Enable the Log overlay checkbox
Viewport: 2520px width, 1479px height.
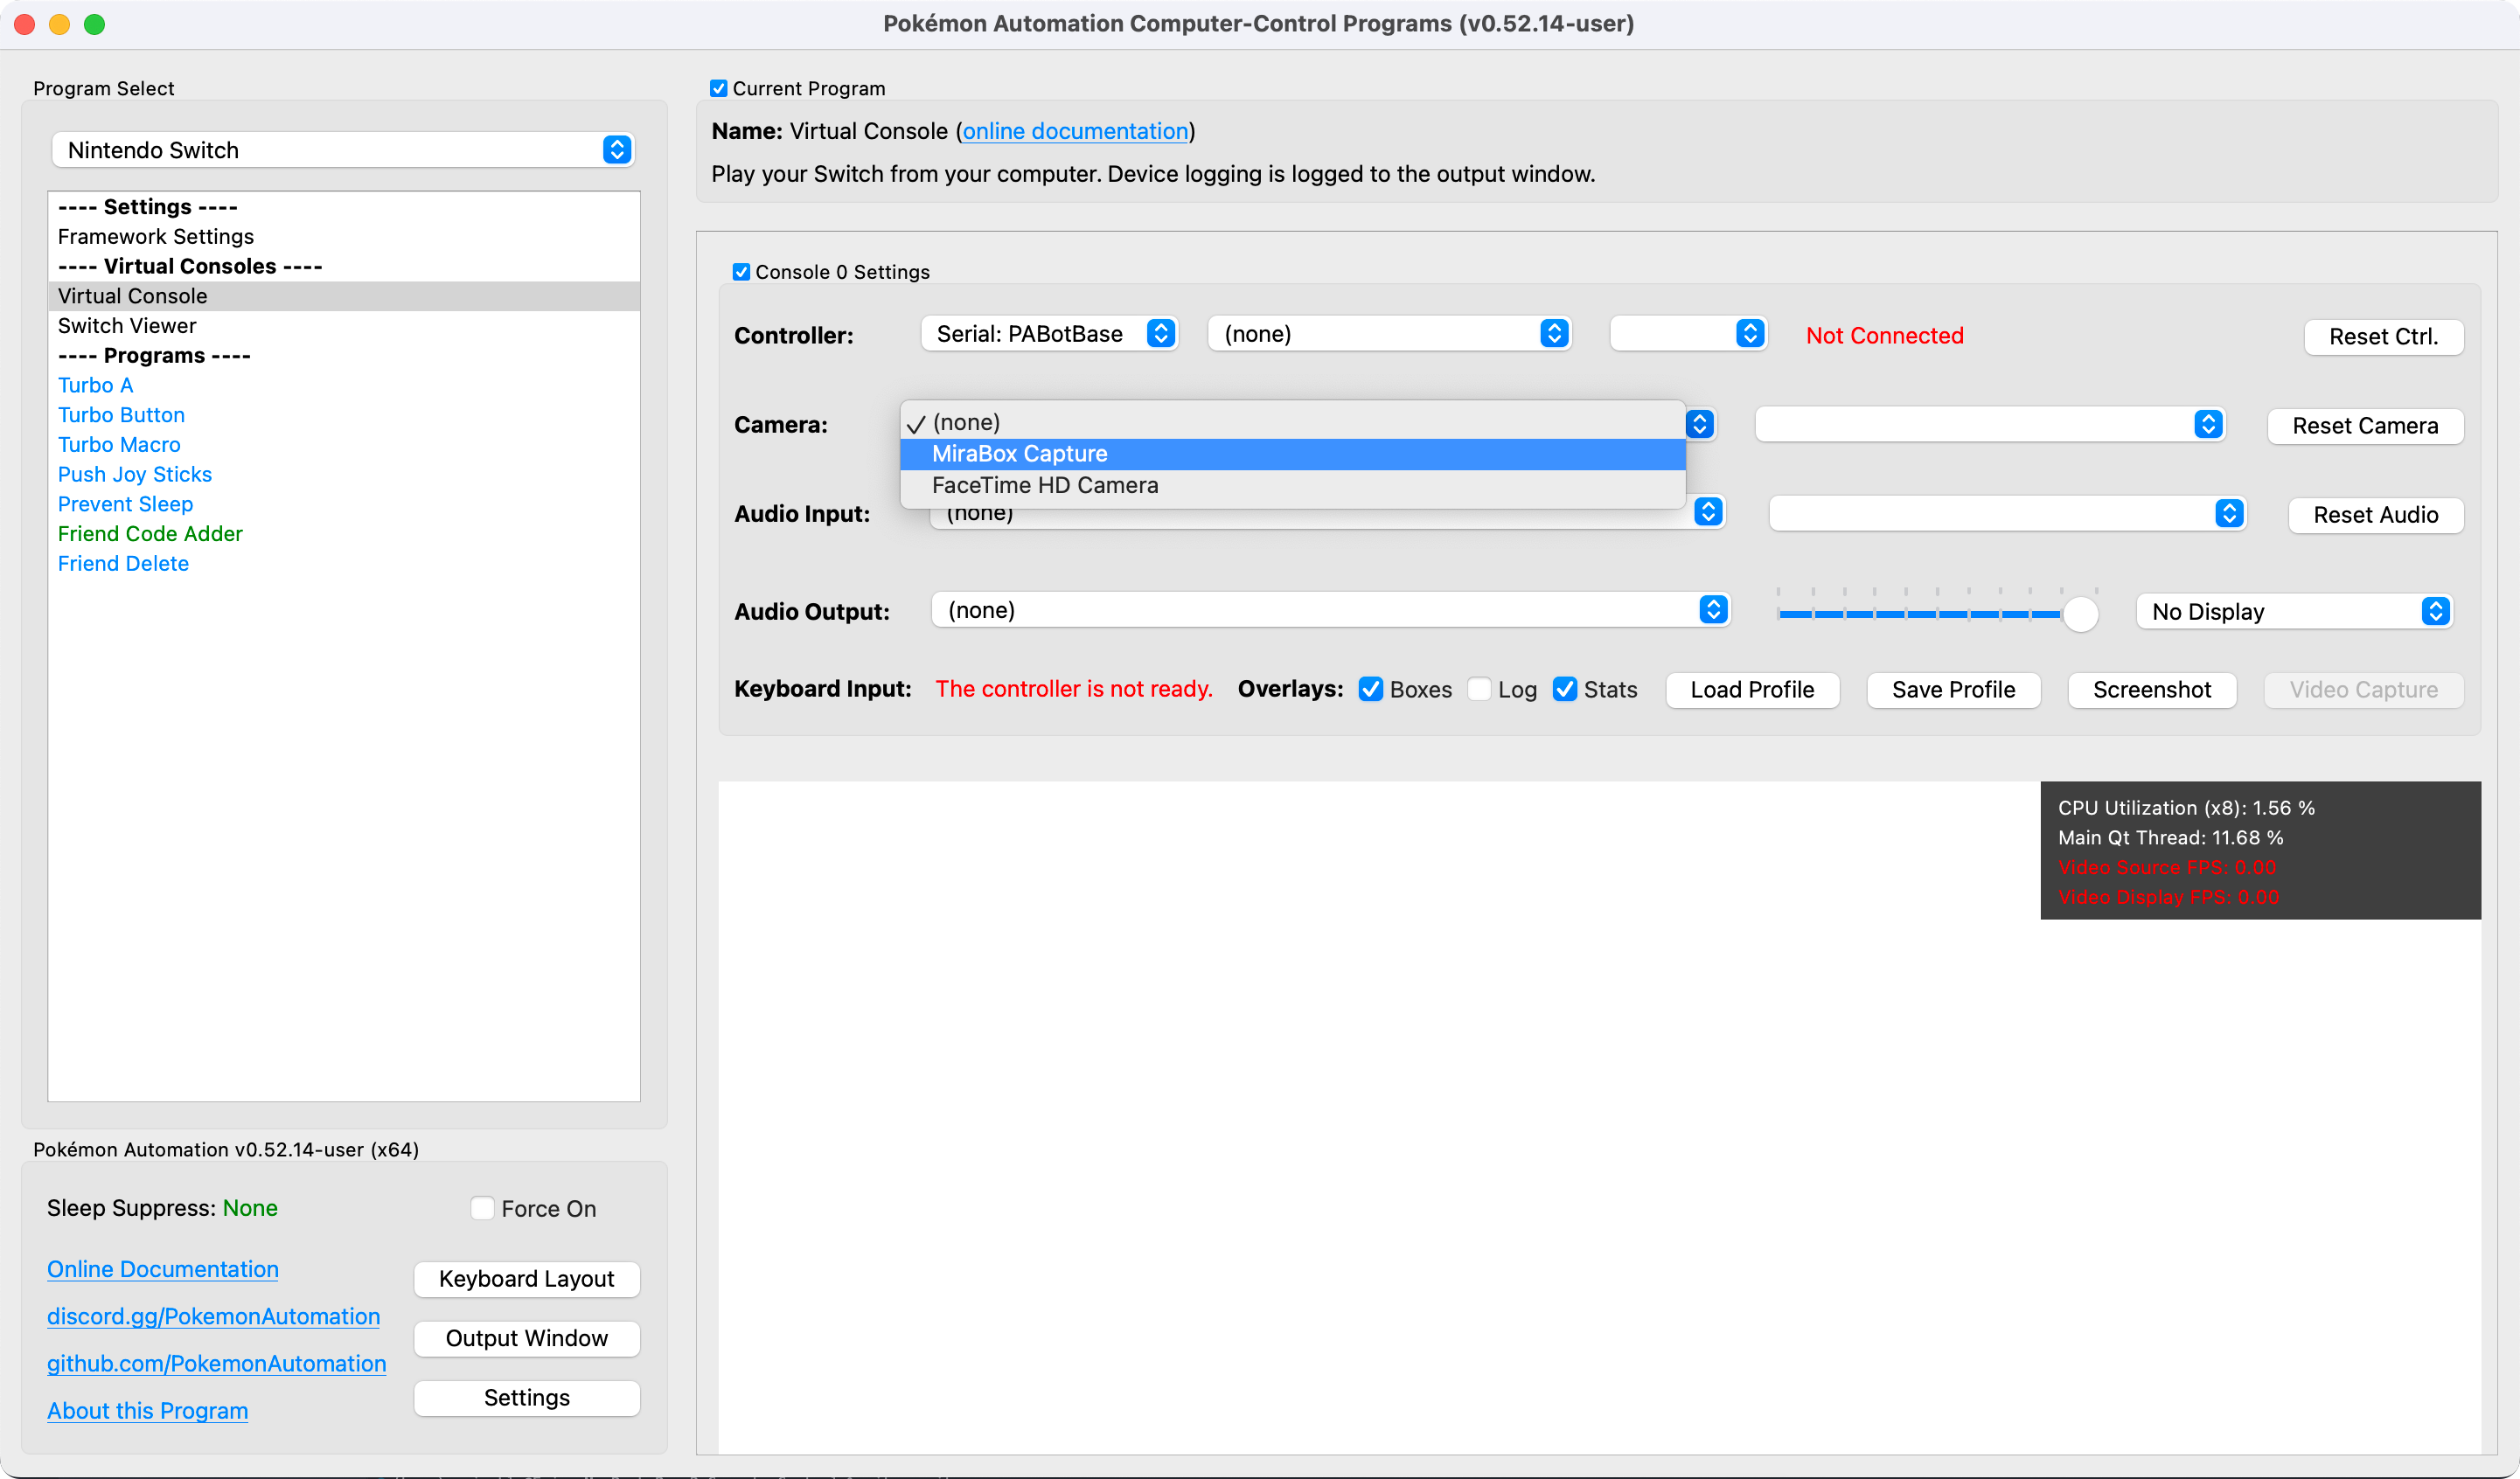1479,689
